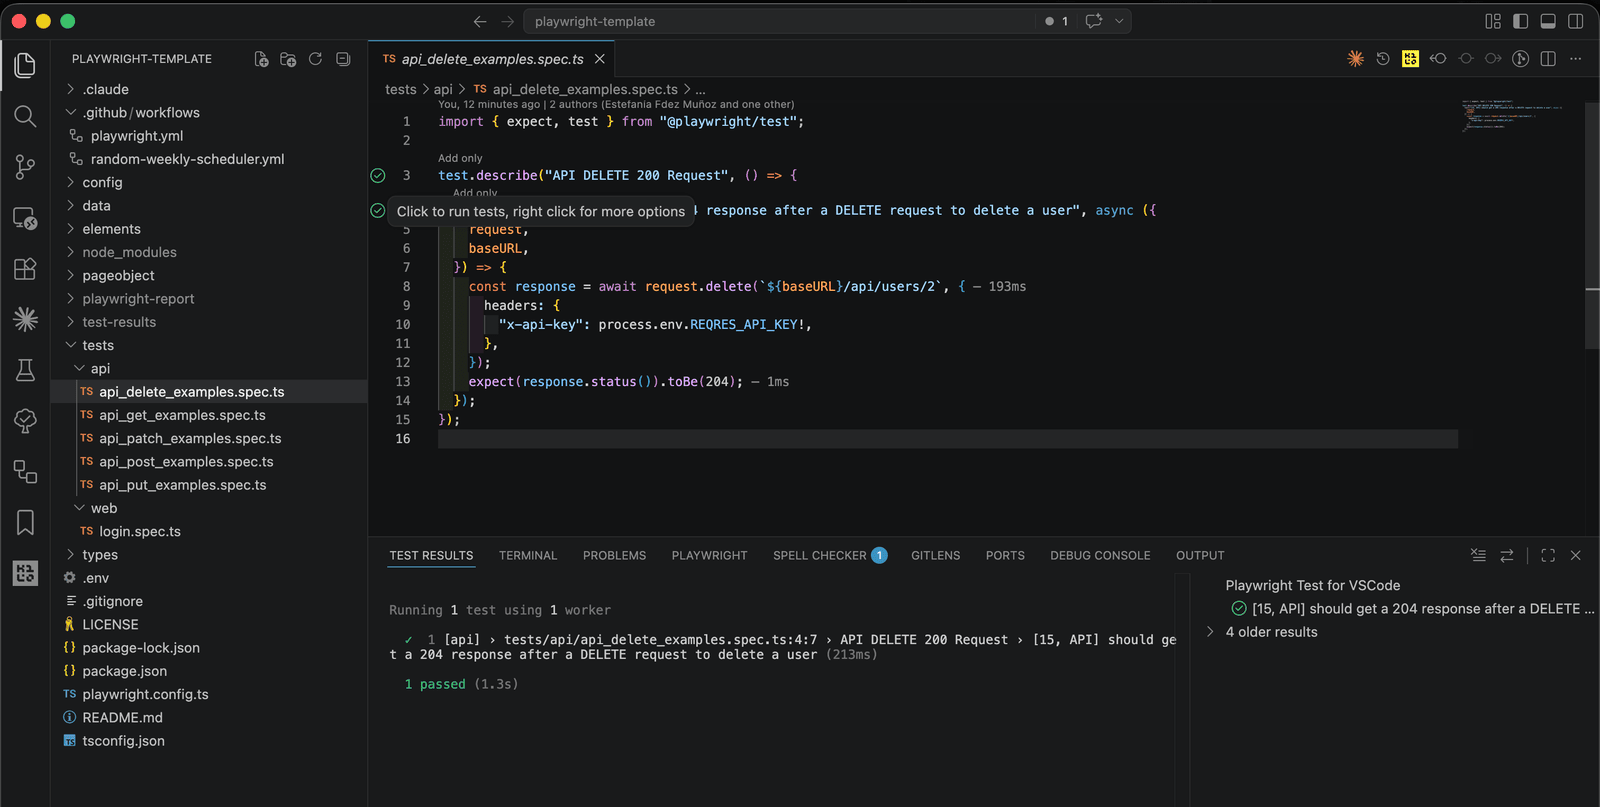The width and height of the screenshot is (1600, 807).
Task: Click Add only code lens above line 3
Action: pyautogui.click(x=460, y=158)
